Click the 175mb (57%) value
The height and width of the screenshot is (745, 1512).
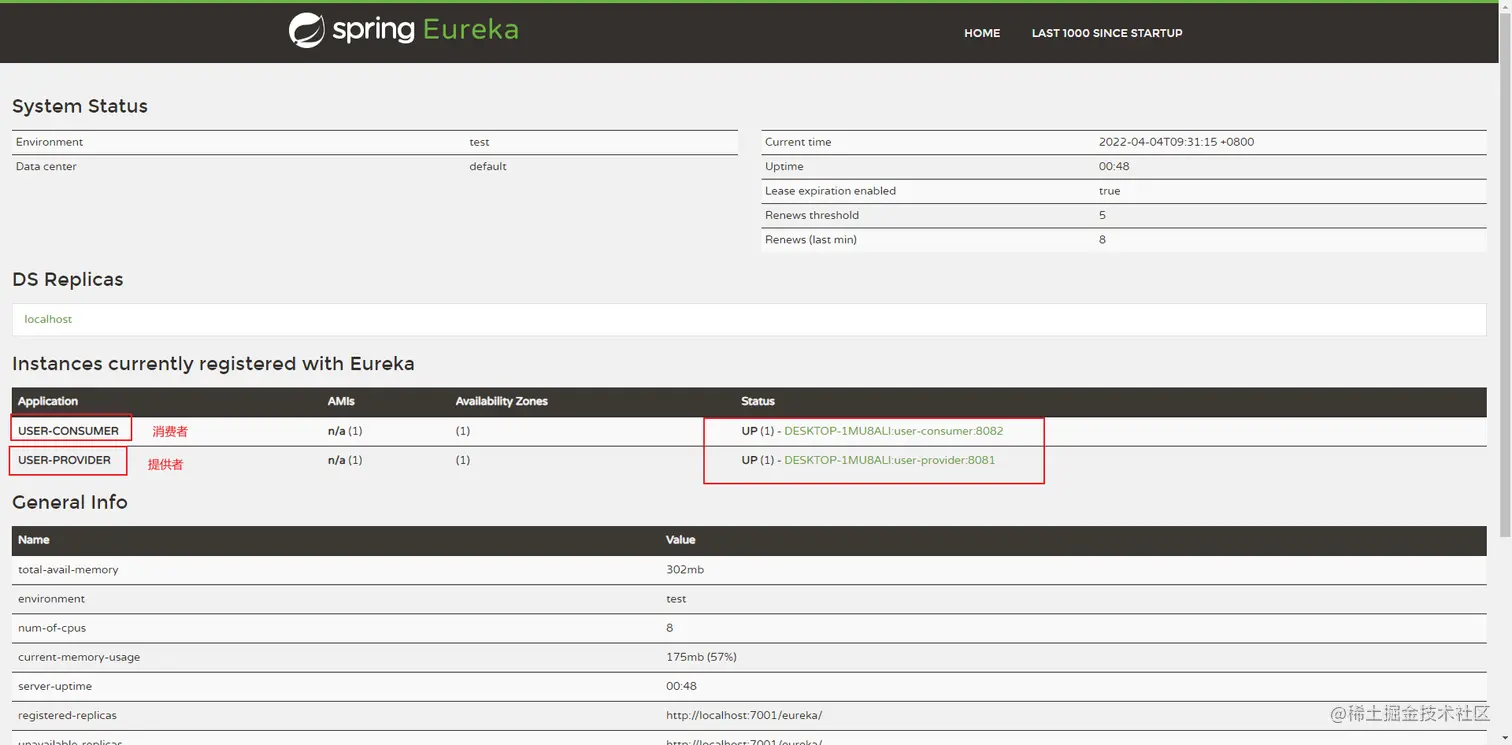click(x=701, y=658)
